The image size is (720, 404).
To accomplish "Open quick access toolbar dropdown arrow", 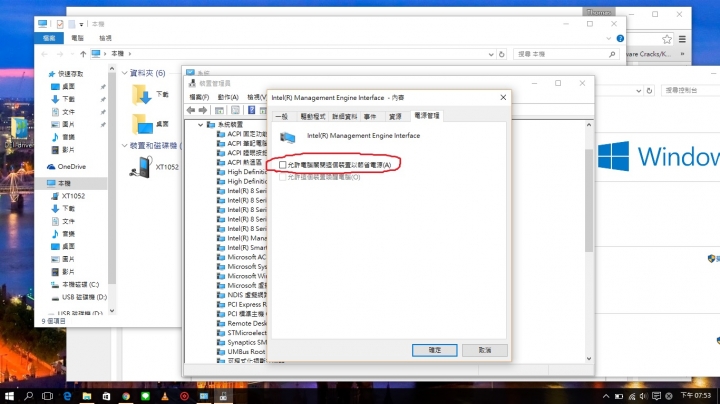I will tap(81, 24).
